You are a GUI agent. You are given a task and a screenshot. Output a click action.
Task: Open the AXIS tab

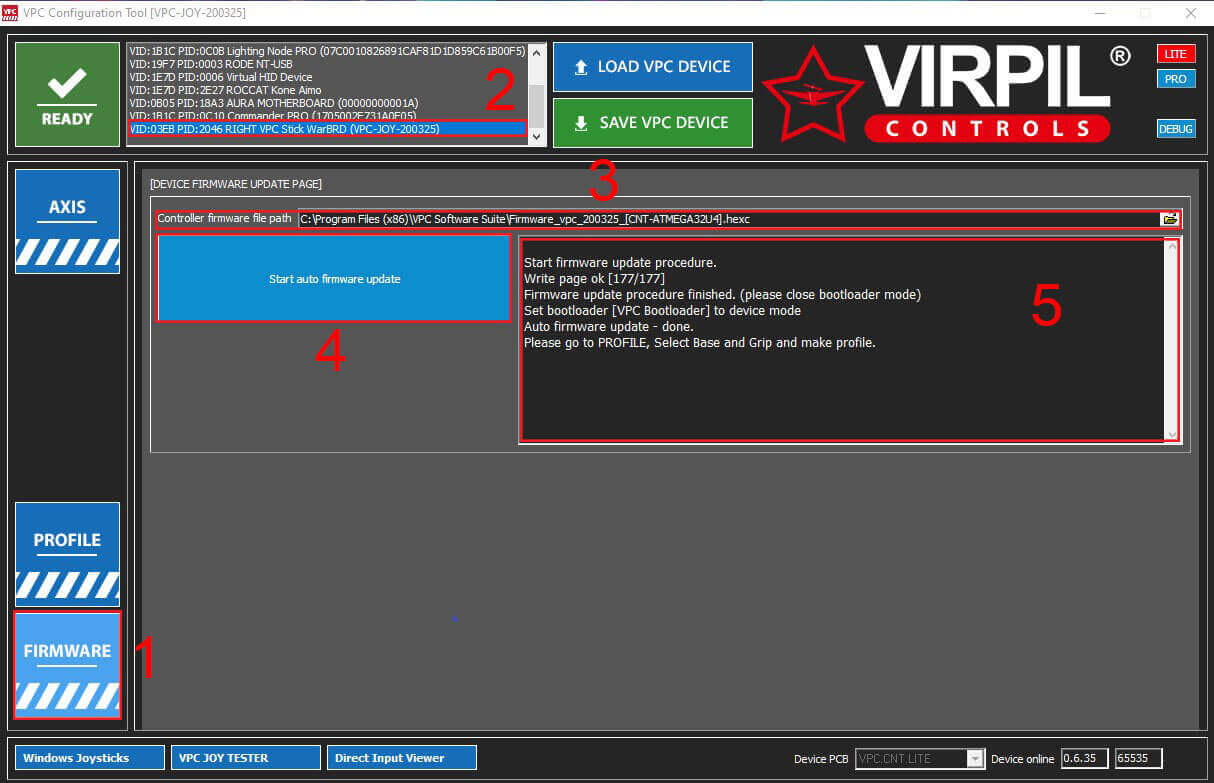click(68, 221)
